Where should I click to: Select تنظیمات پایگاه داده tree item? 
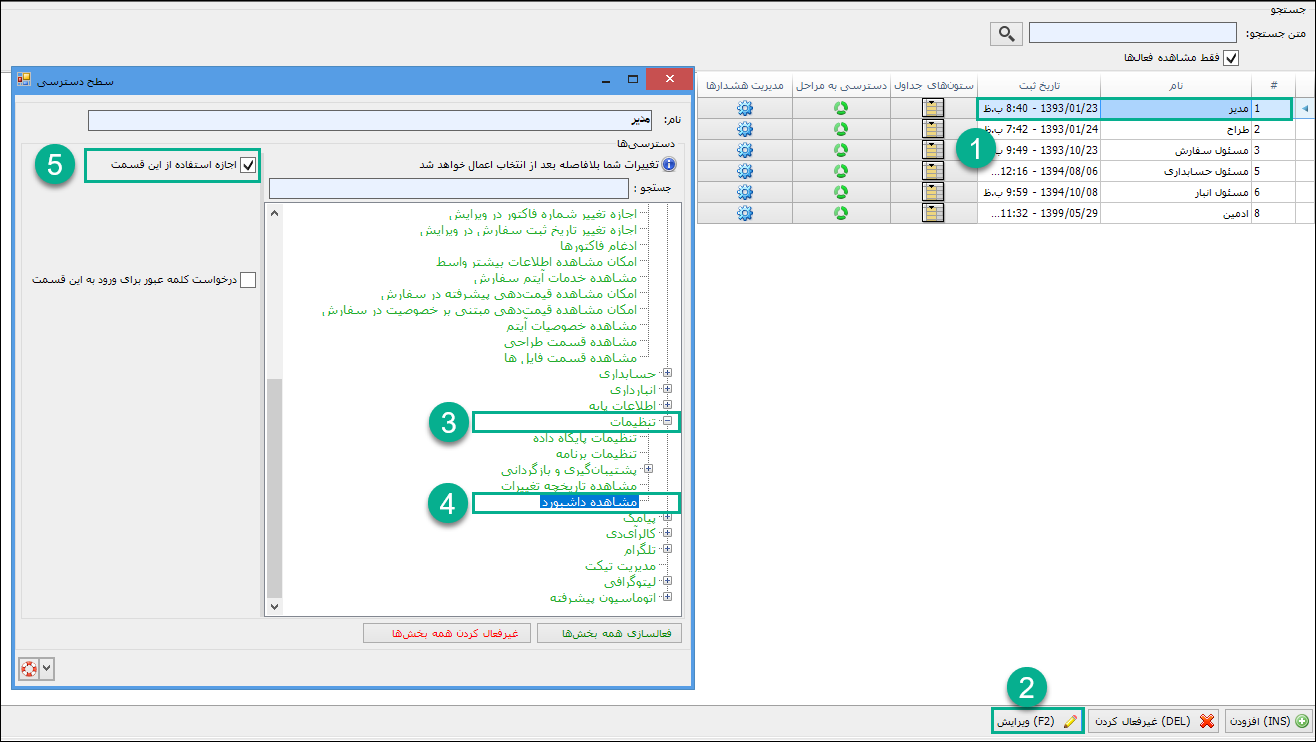click(x=586, y=438)
